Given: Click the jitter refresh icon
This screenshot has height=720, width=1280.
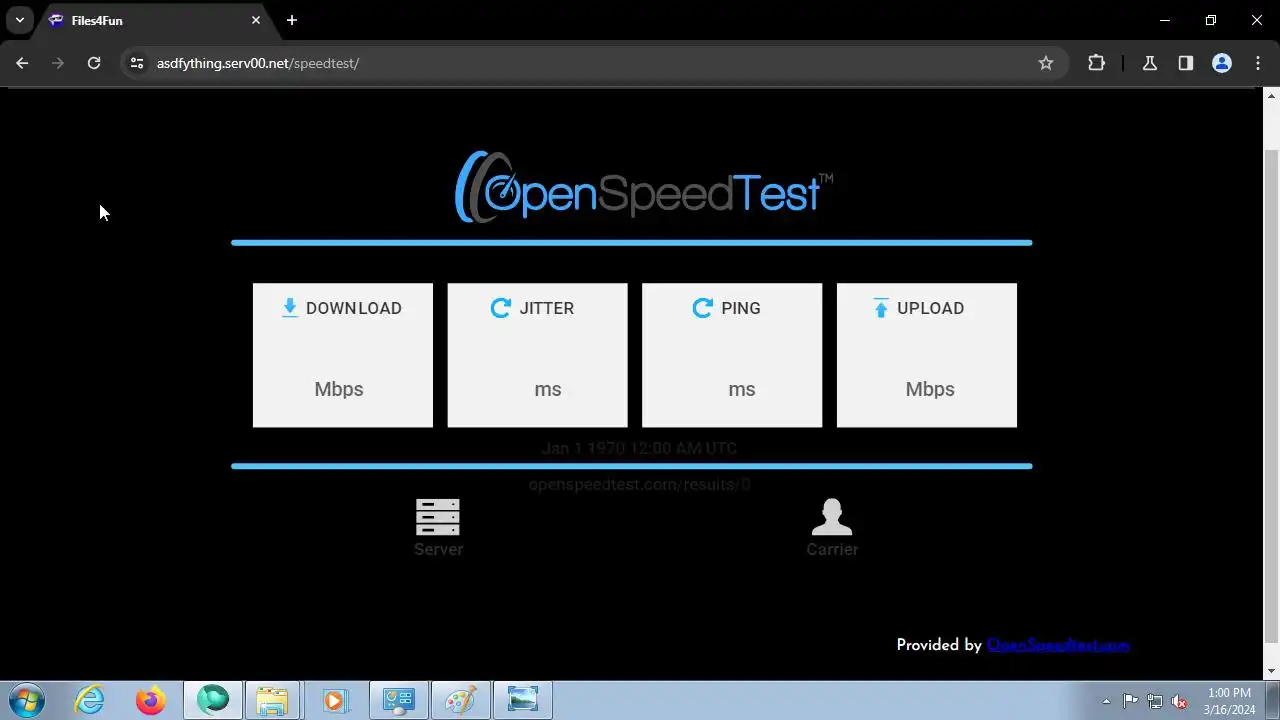Looking at the screenshot, I should pos(501,308).
